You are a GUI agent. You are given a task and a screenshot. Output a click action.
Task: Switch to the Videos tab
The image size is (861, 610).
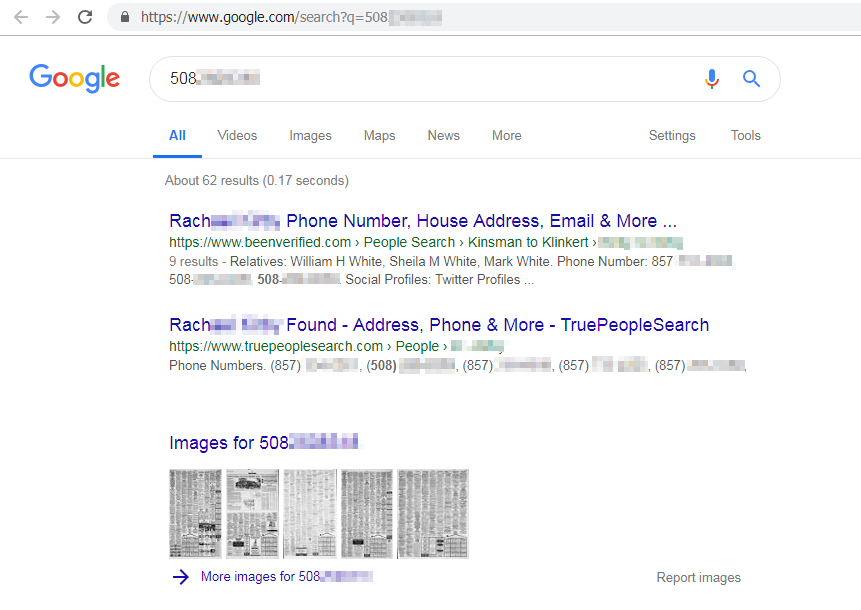coord(237,136)
